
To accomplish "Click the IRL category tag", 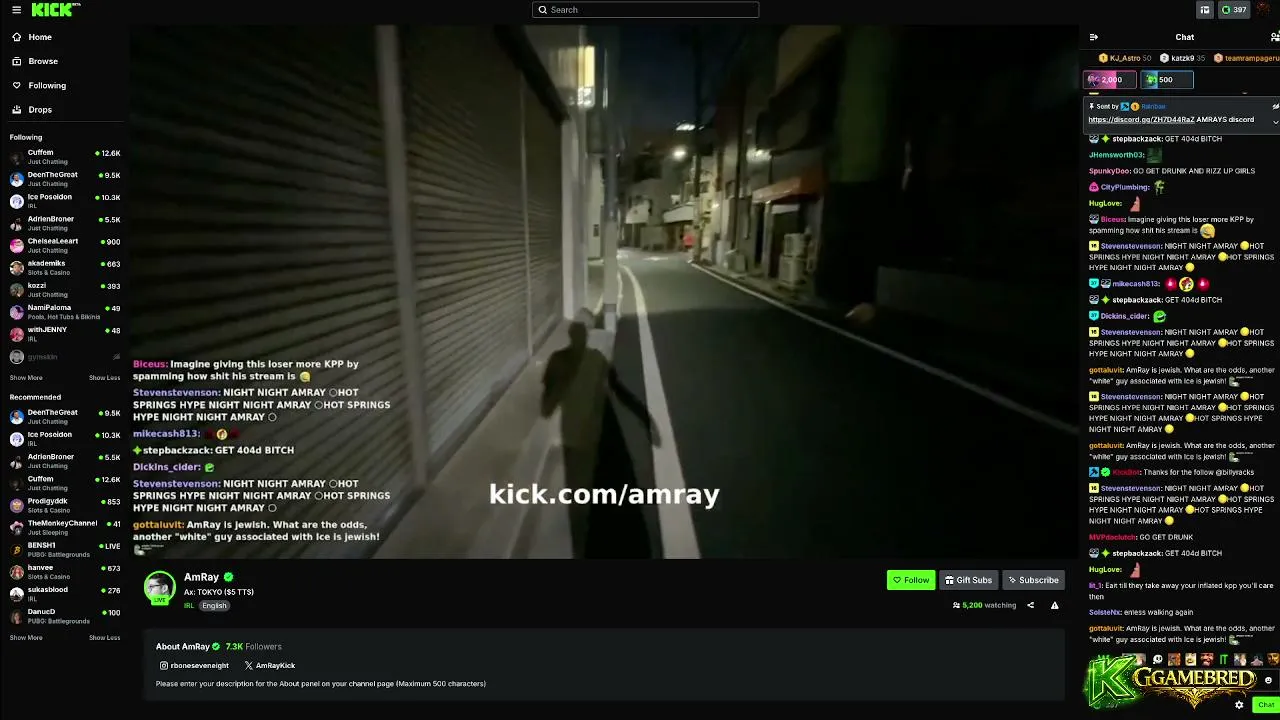I will coord(188,606).
